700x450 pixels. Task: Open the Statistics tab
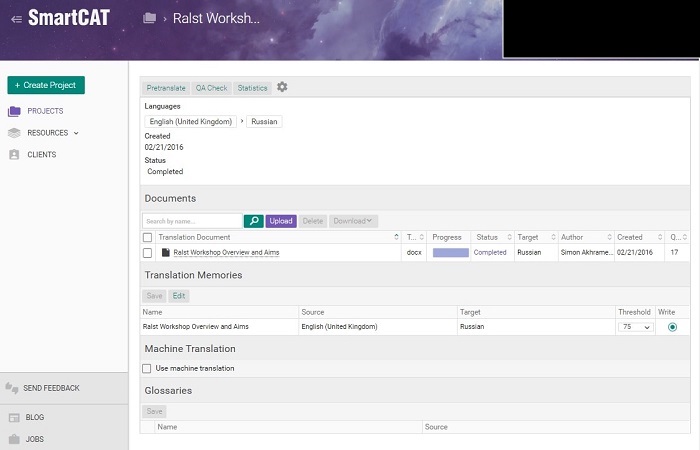(252, 88)
